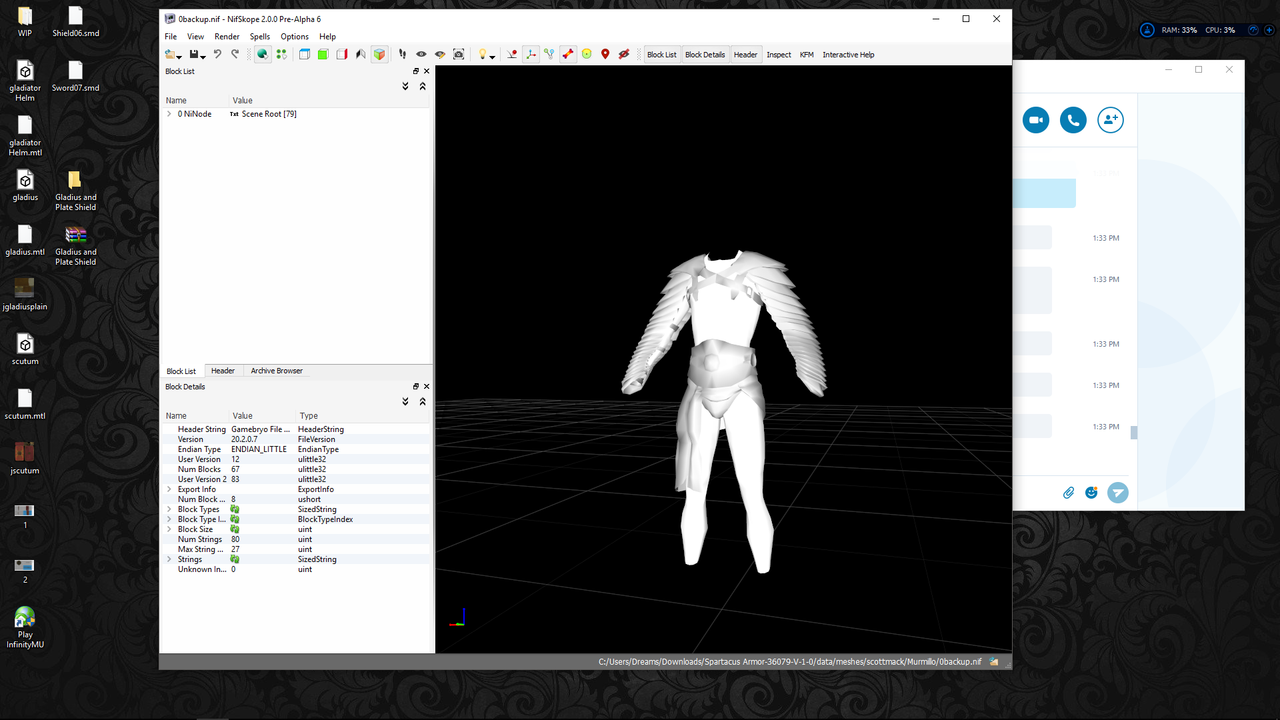1280x720 pixels.
Task: Toggle Block Details panel toolbar button
Action: pos(705,55)
